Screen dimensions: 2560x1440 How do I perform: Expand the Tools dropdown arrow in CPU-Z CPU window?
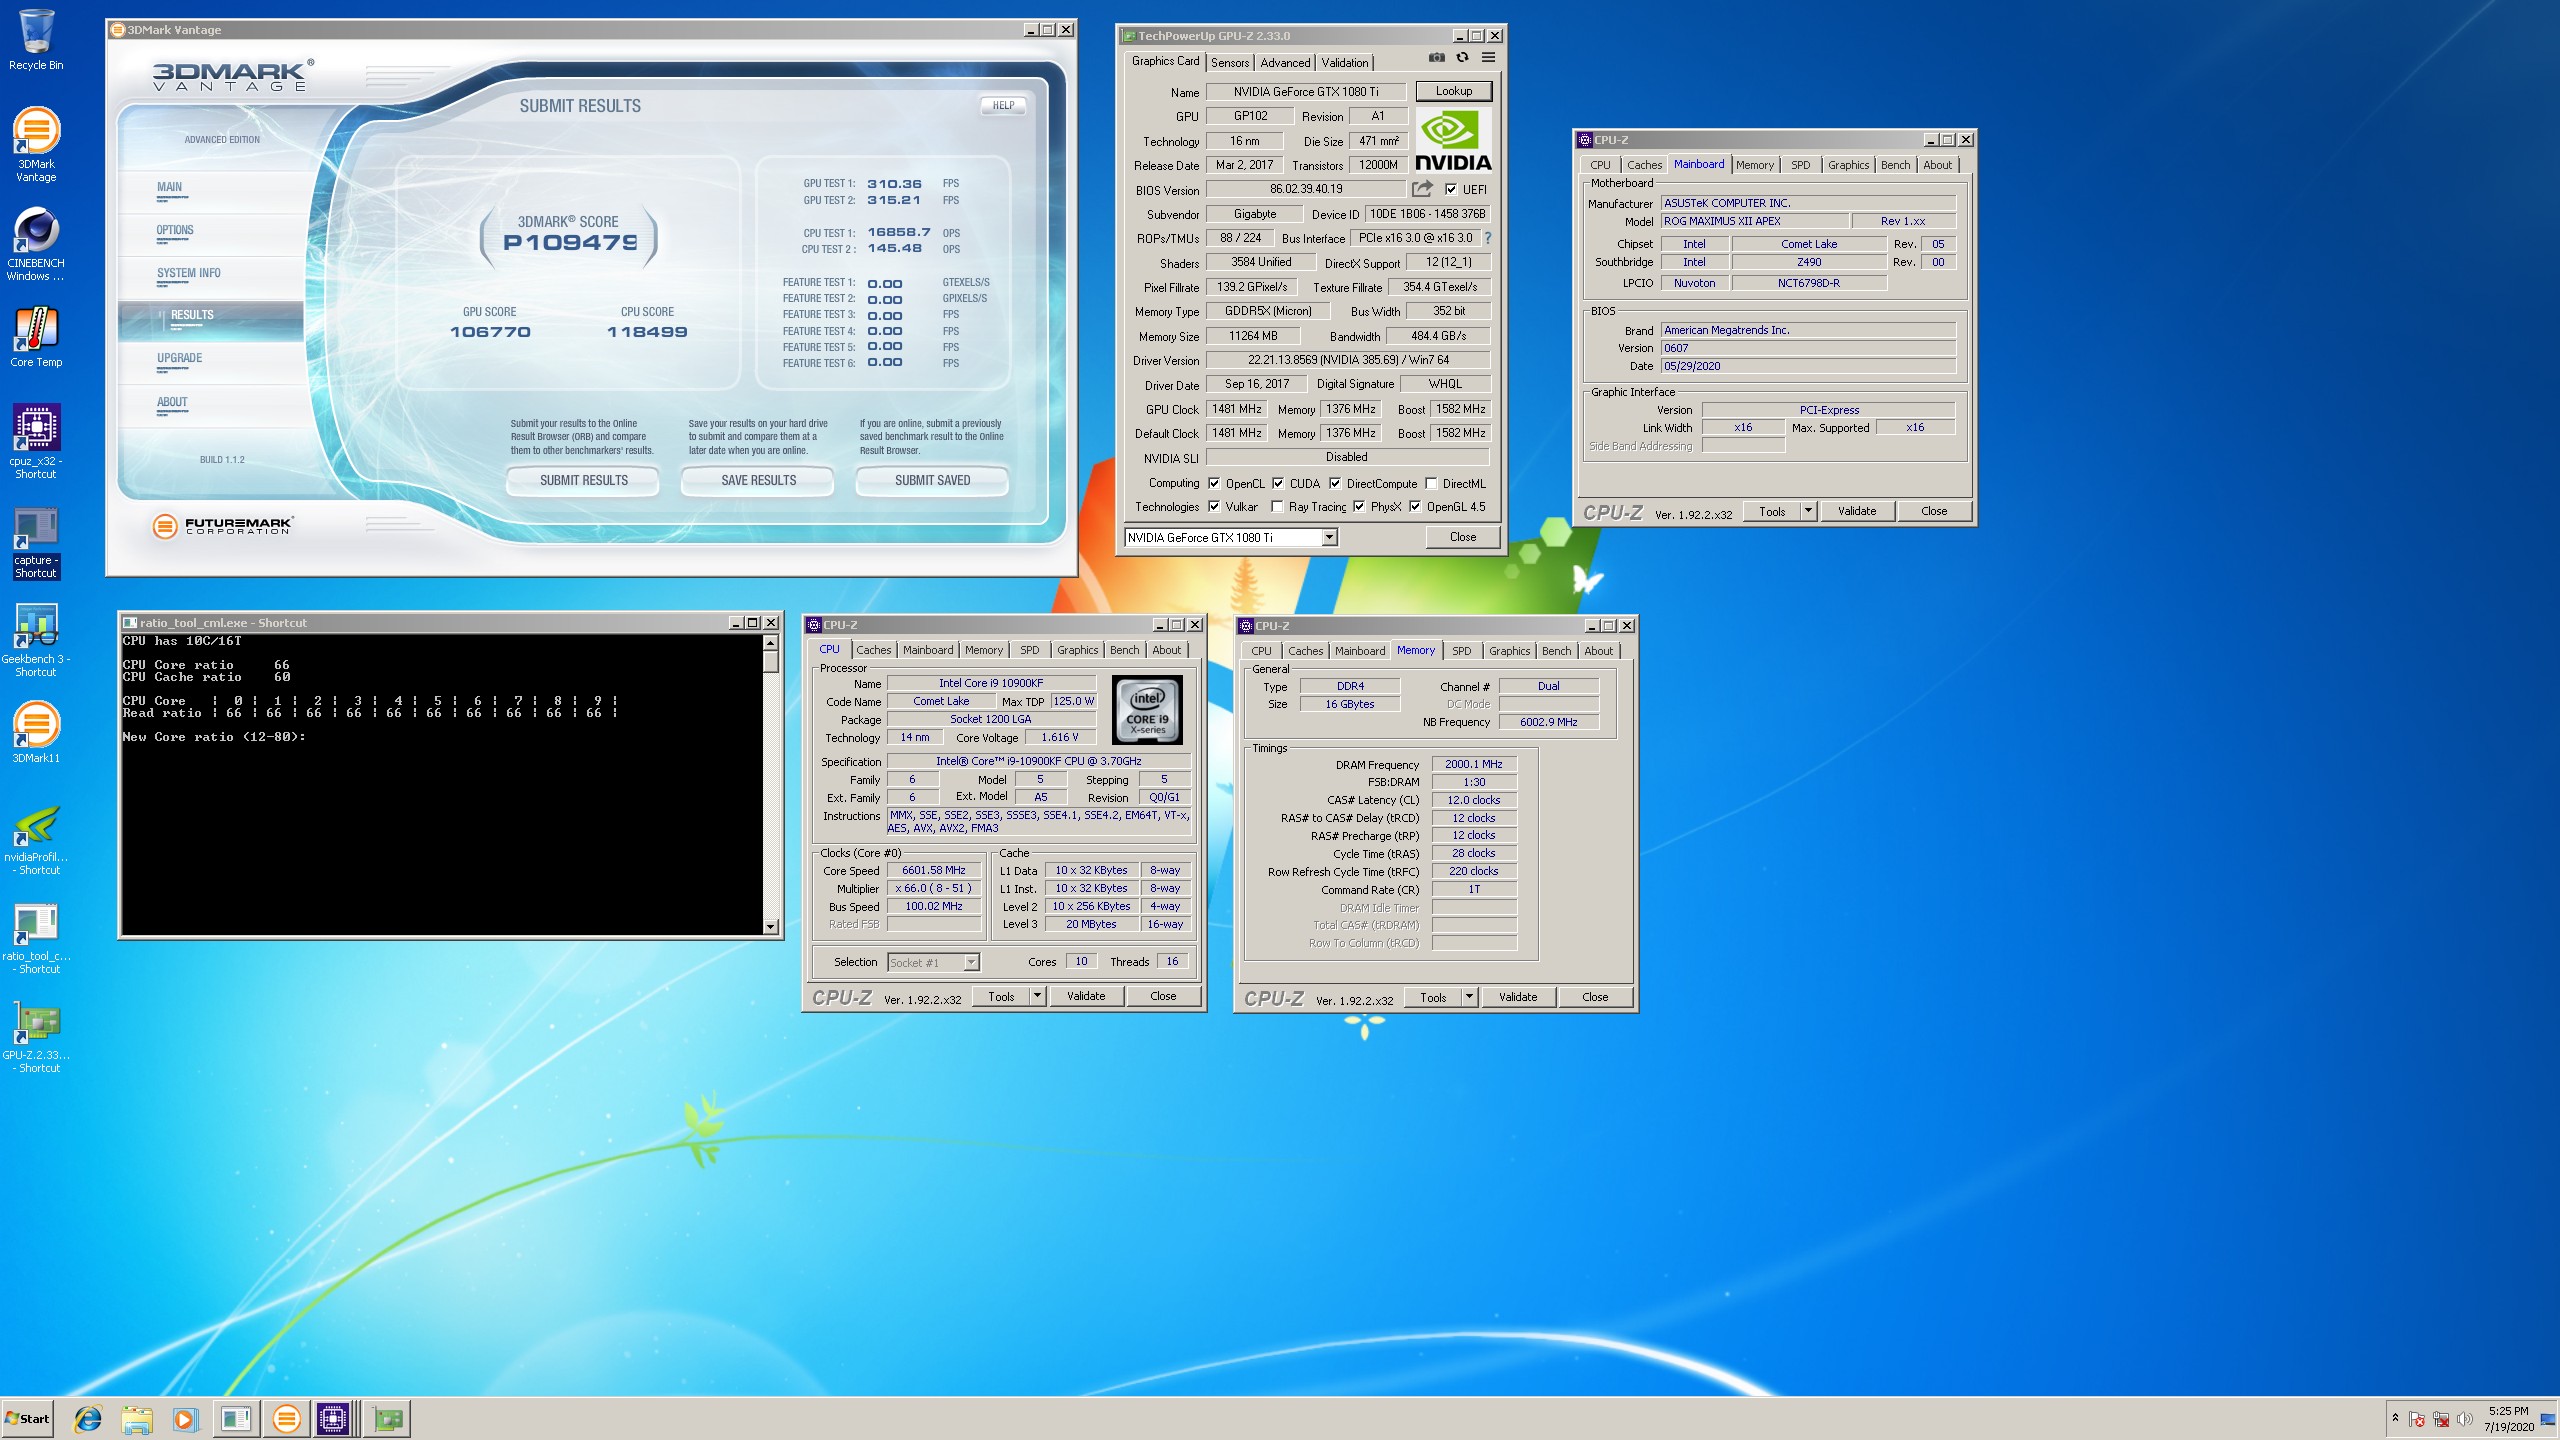click(x=1037, y=996)
